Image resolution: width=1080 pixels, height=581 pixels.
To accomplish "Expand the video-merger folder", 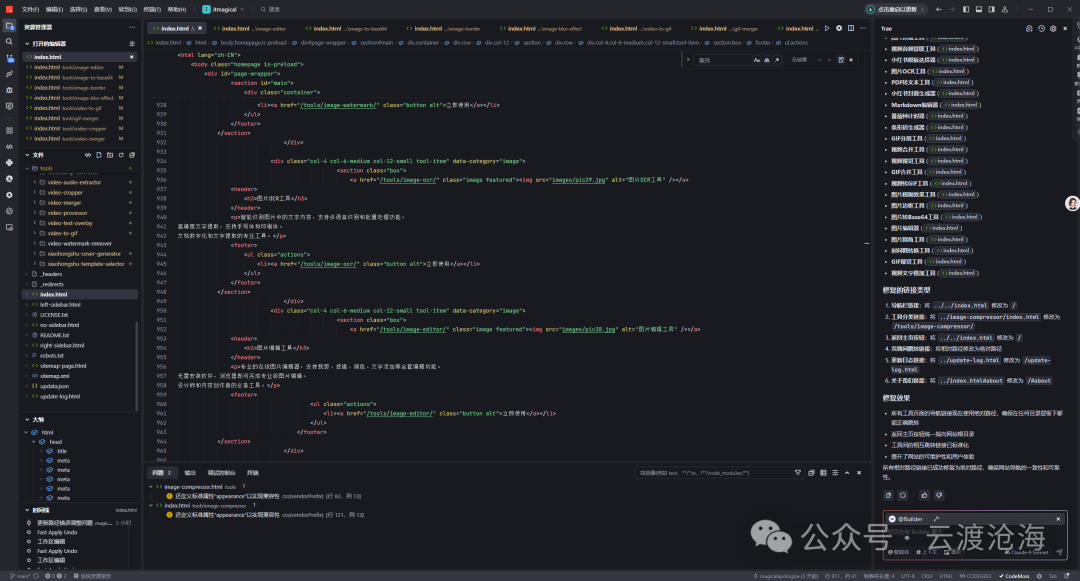I will 34,202.
